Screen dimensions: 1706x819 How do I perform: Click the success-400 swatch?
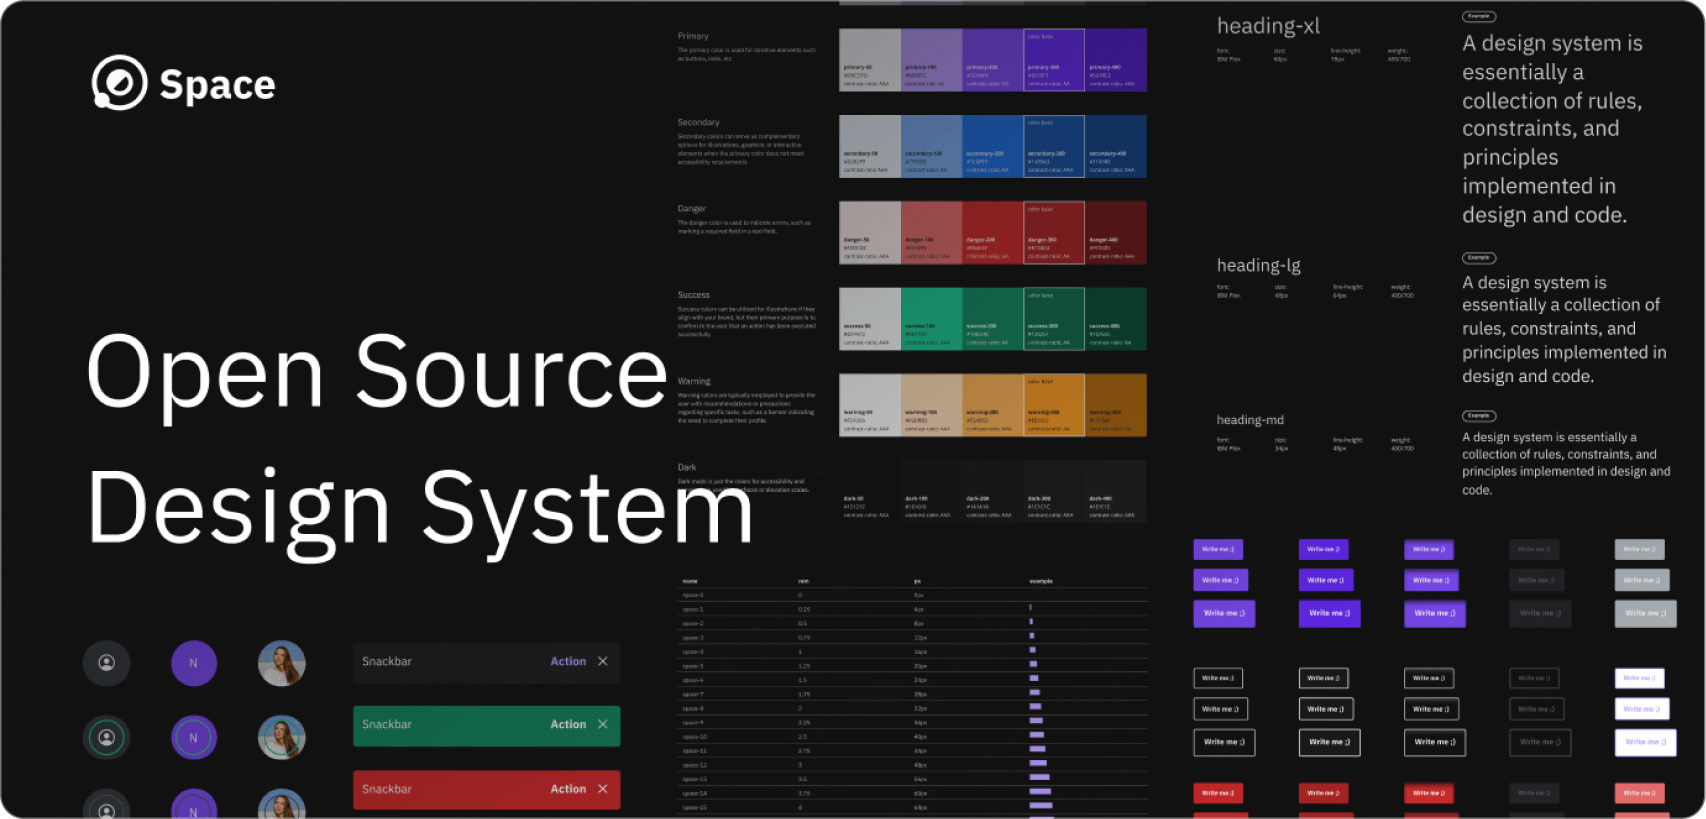click(x=1116, y=319)
